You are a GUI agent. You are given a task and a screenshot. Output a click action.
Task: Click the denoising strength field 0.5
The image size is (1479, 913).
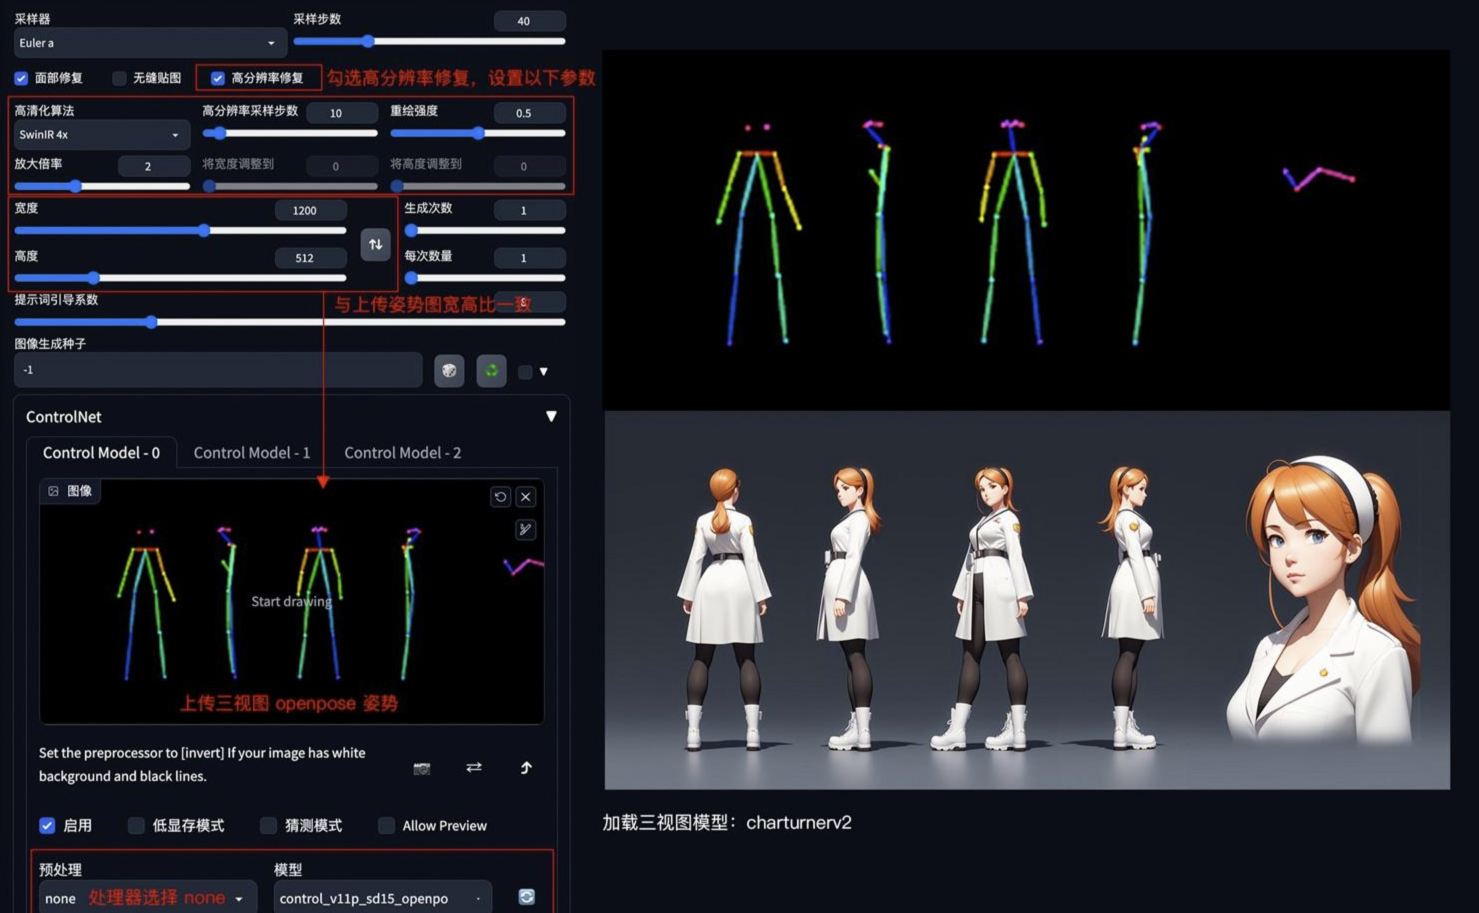tap(530, 112)
